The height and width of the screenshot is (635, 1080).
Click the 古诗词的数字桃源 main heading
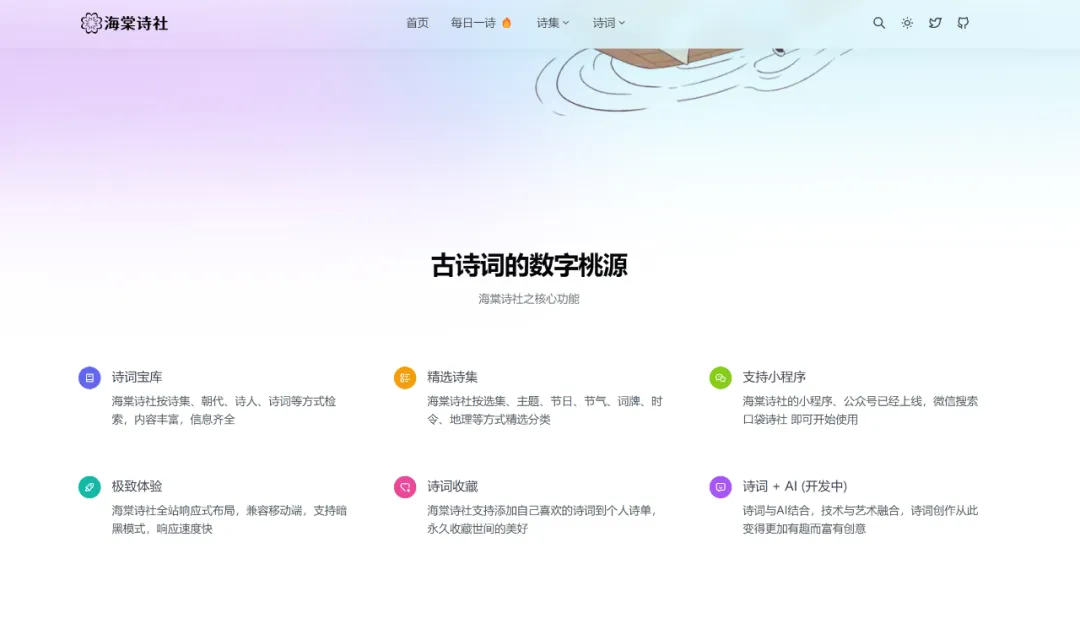tap(529, 266)
